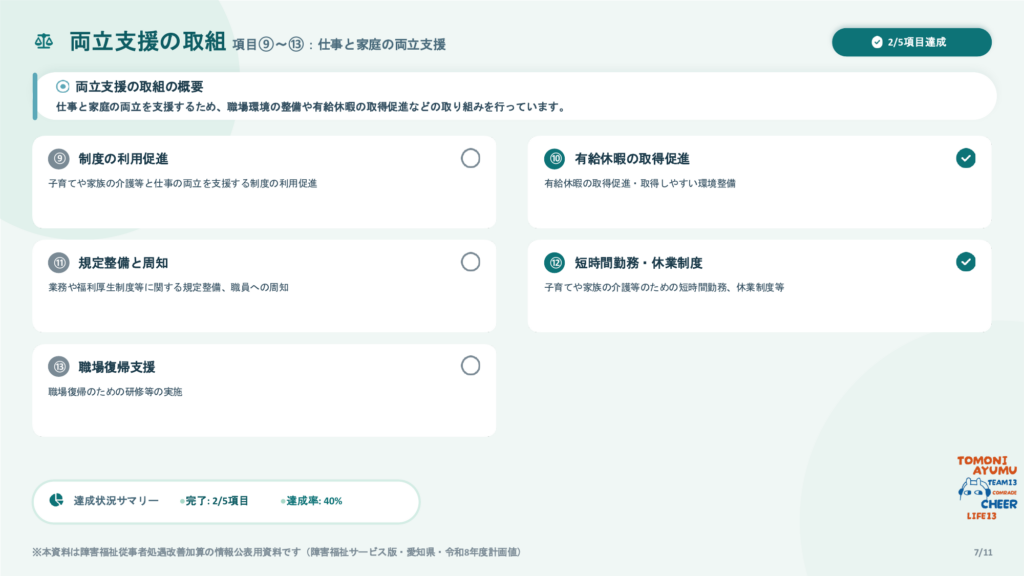Select the 職場復帰支援 card title
Viewport: 1024px width, 576px height.
(x=117, y=367)
